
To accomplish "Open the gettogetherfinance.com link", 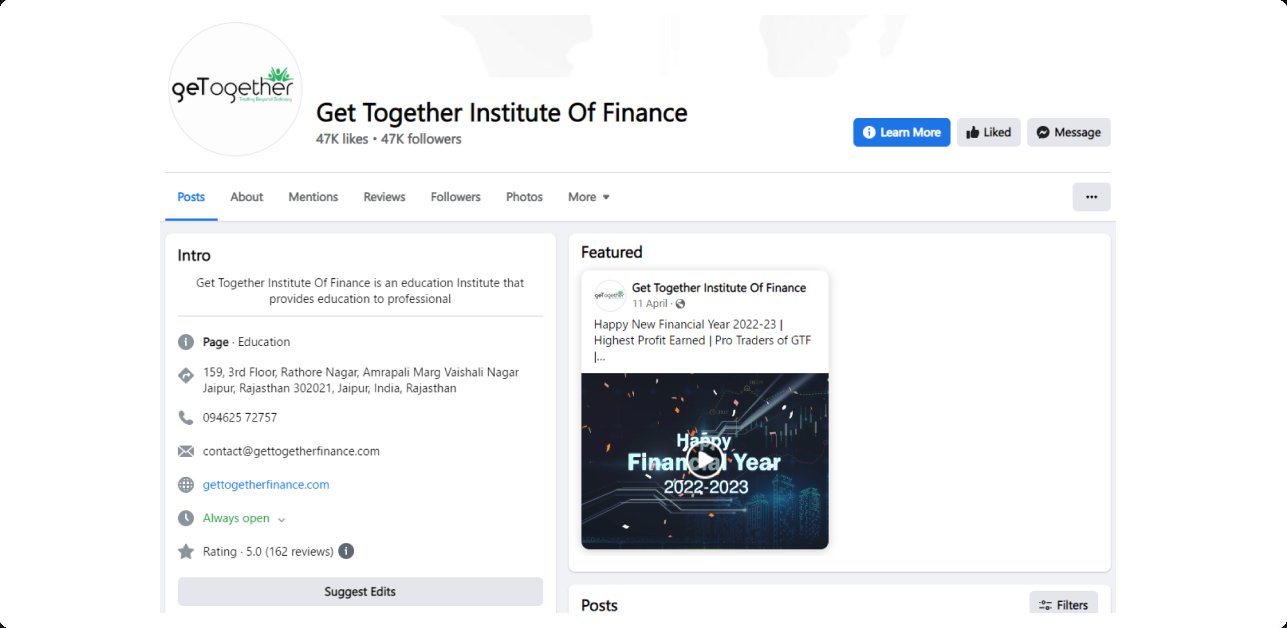I will (x=266, y=485).
